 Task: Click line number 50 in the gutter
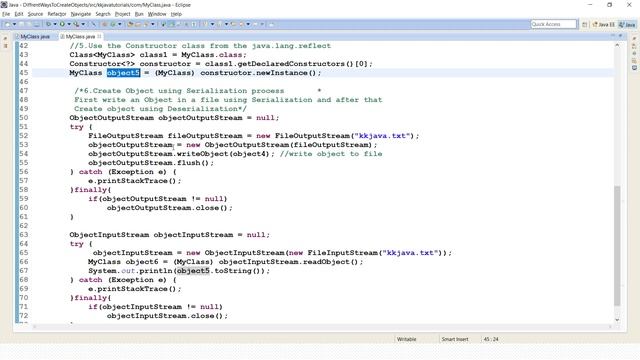[x=24, y=118]
